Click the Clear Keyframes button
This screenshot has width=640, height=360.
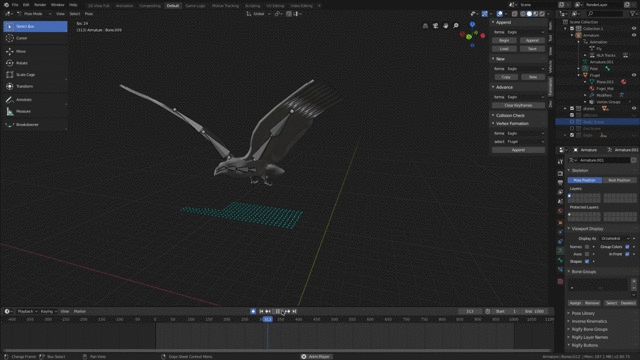click(518, 105)
